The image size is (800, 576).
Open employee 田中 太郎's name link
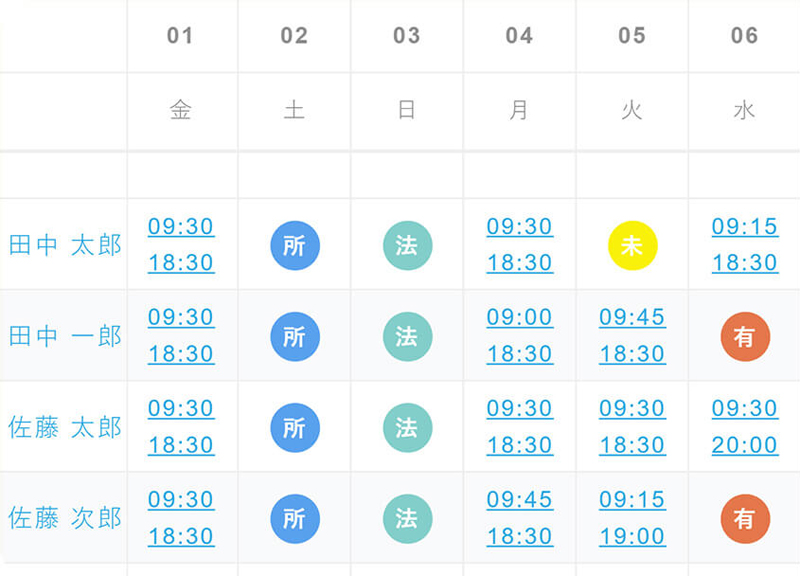(65, 245)
